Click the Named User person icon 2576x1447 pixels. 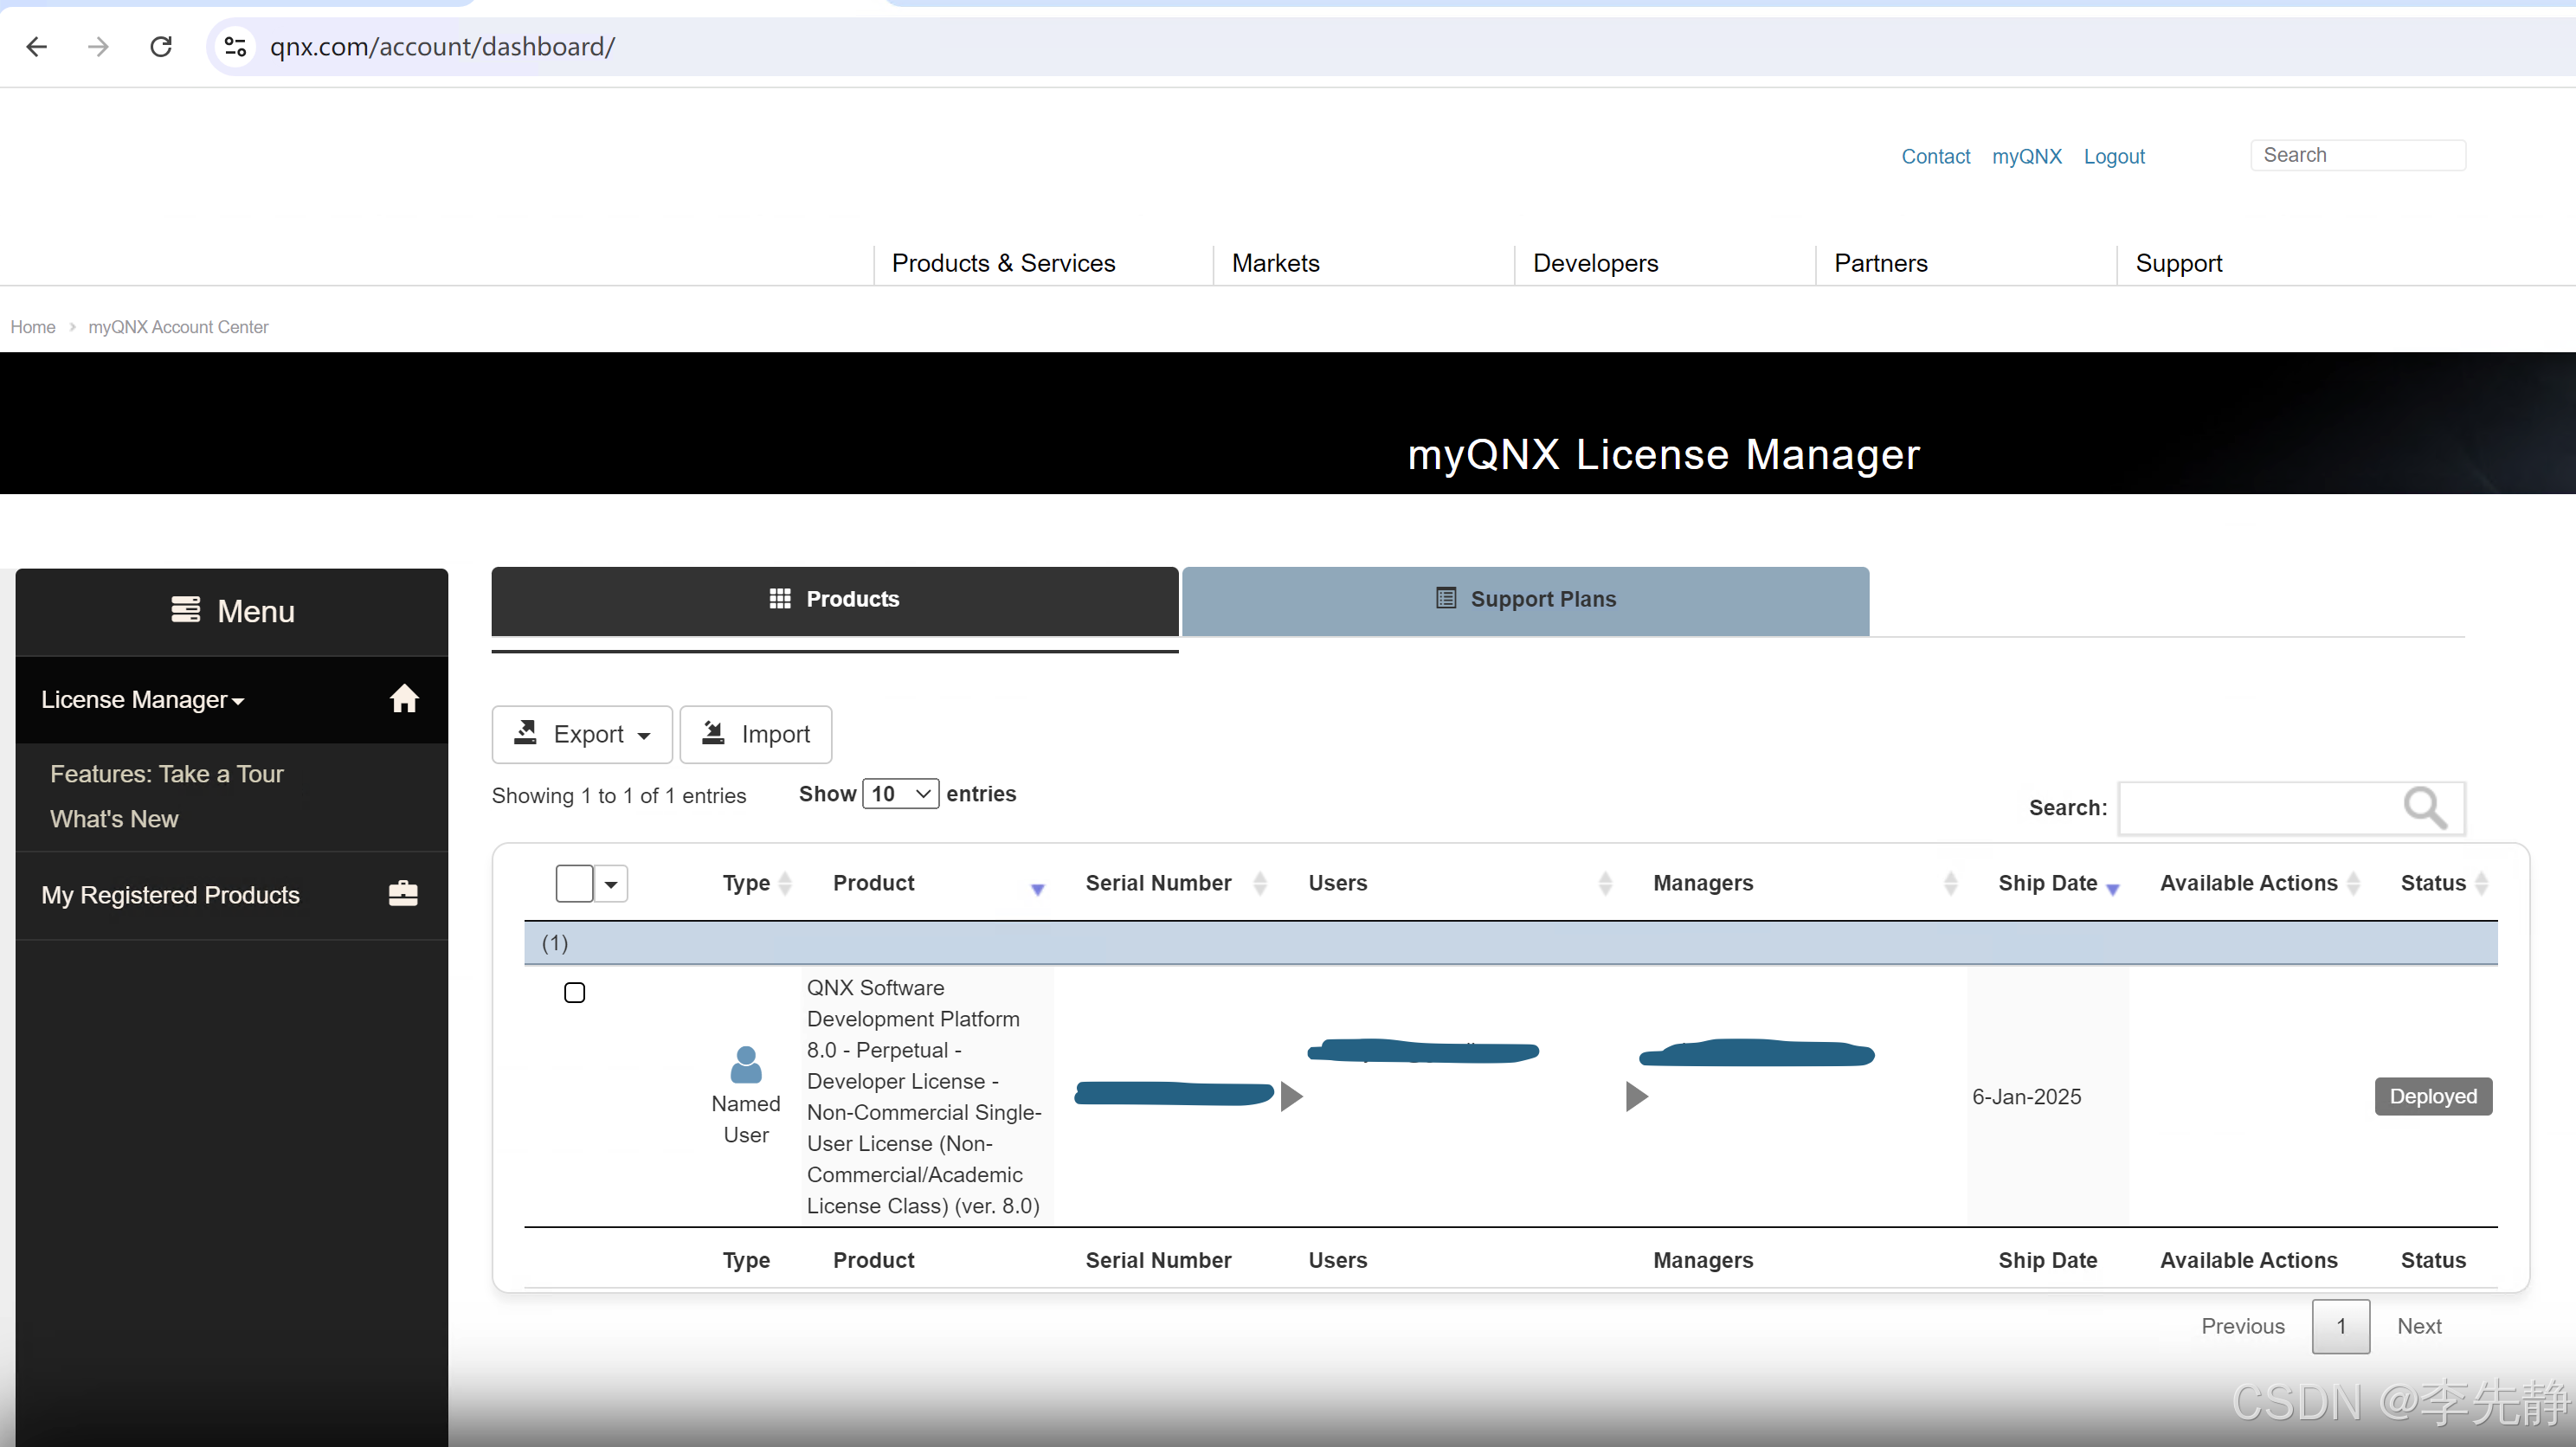746,1064
